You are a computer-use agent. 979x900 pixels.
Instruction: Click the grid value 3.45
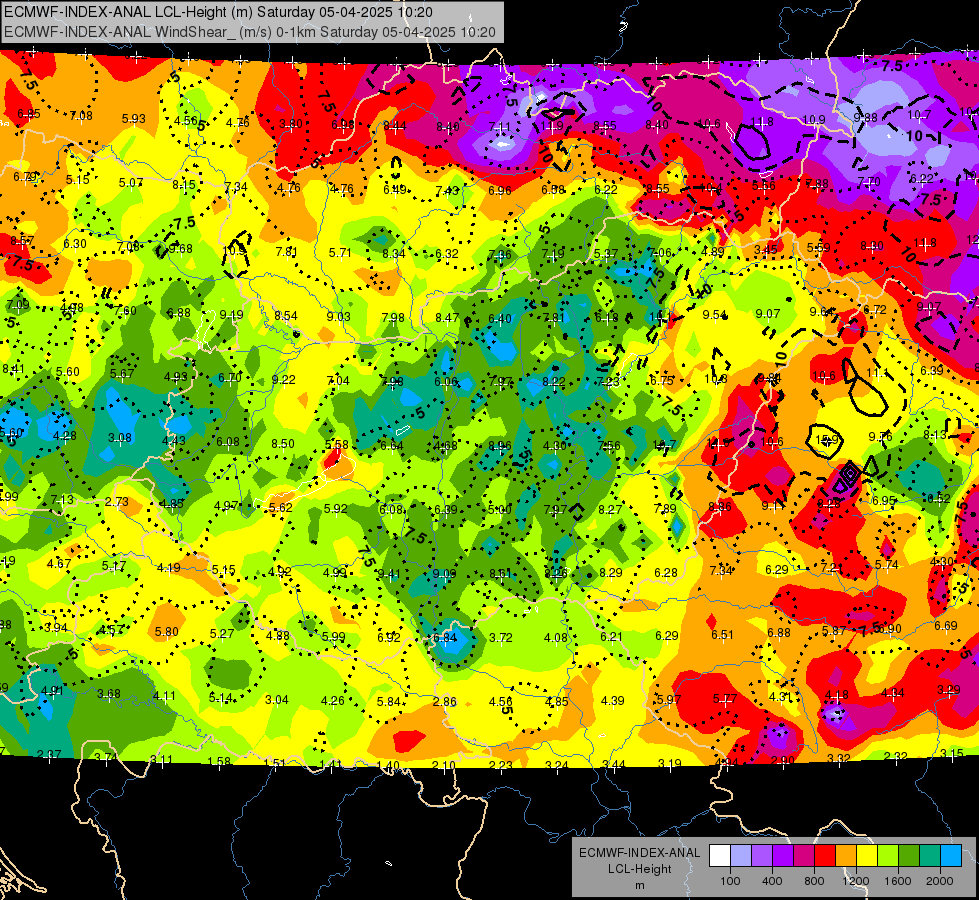coord(765,250)
